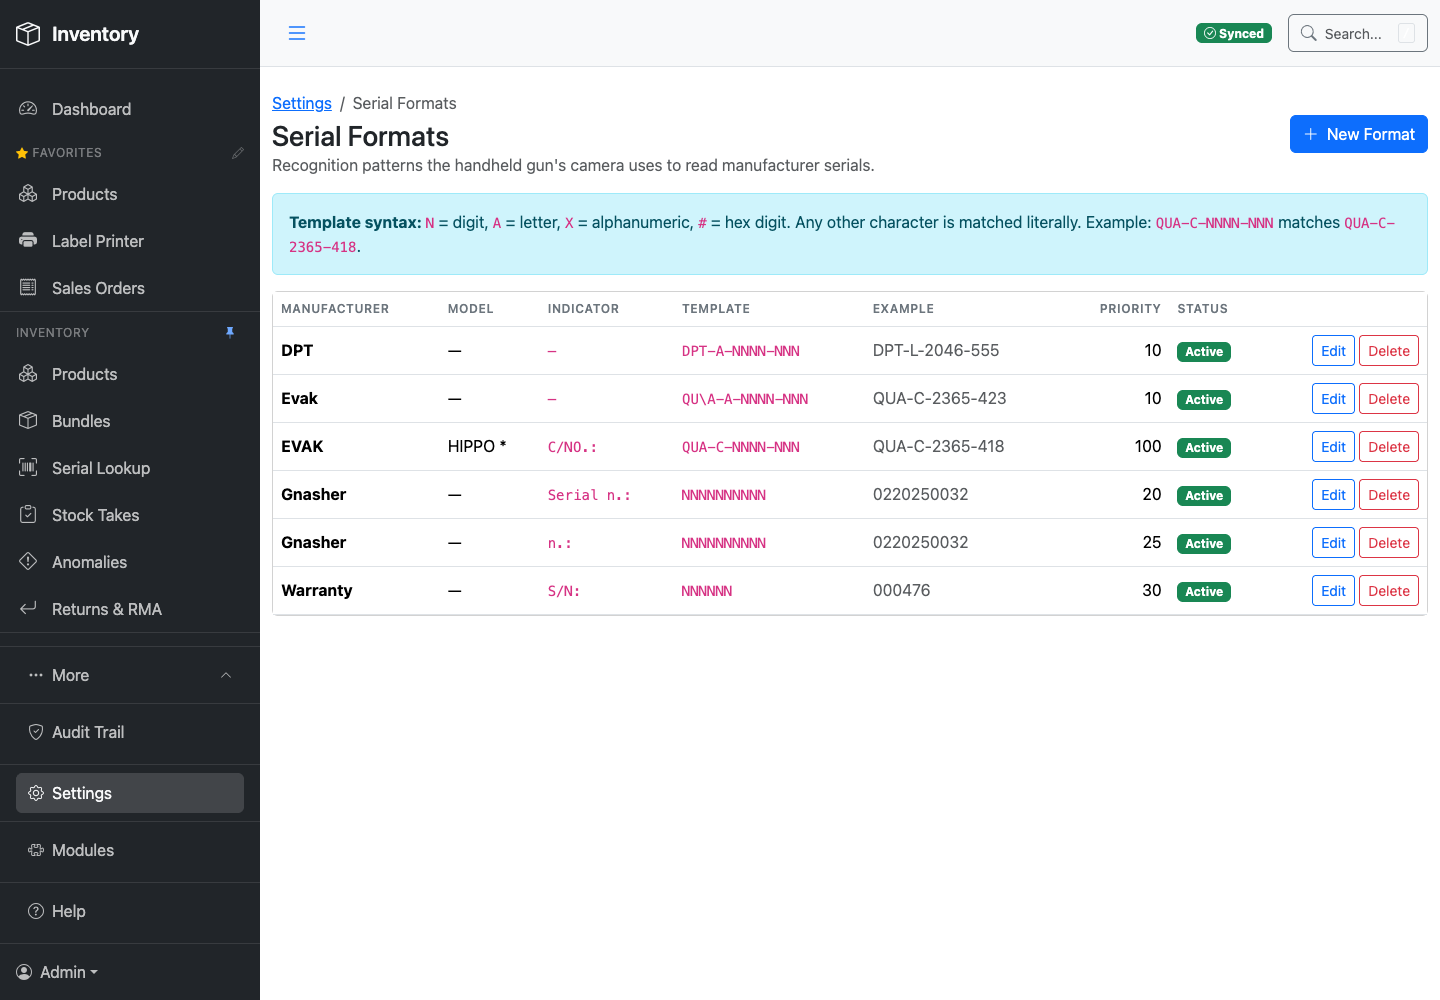Click template DPT-A-NNNN-NNN
The width and height of the screenshot is (1440, 1000).
click(x=741, y=351)
